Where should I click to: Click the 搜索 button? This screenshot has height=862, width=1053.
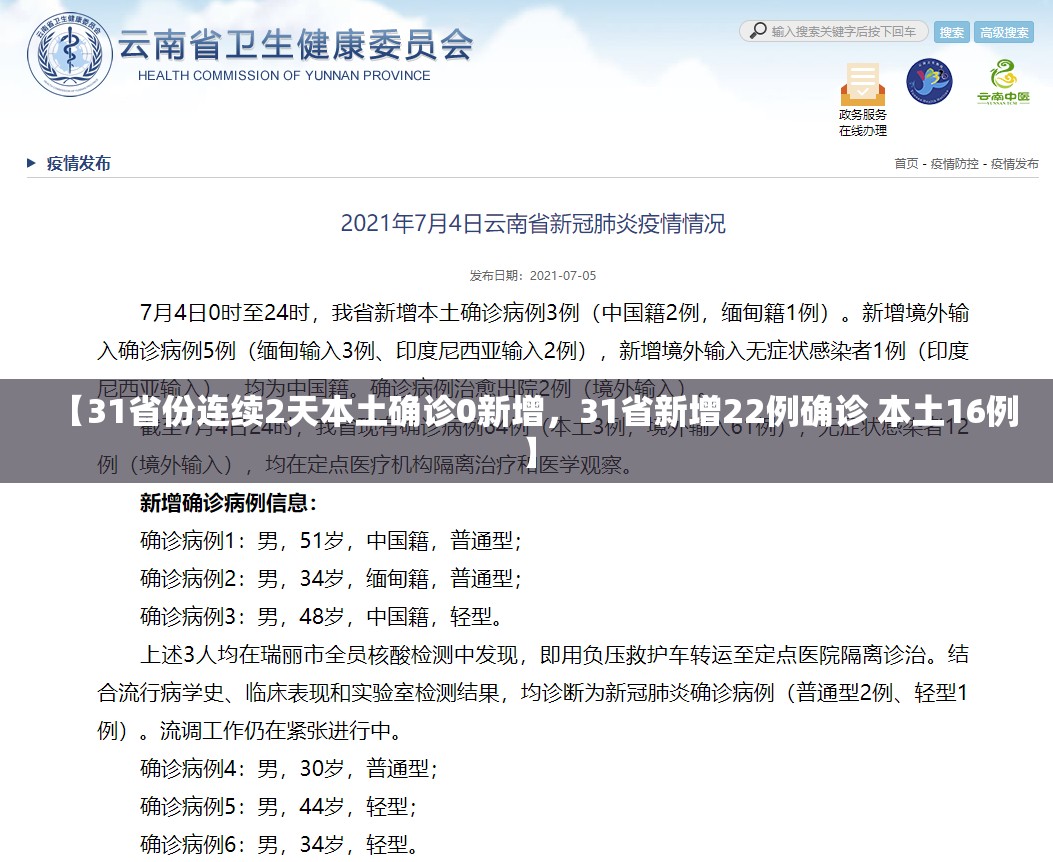click(952, 32)
